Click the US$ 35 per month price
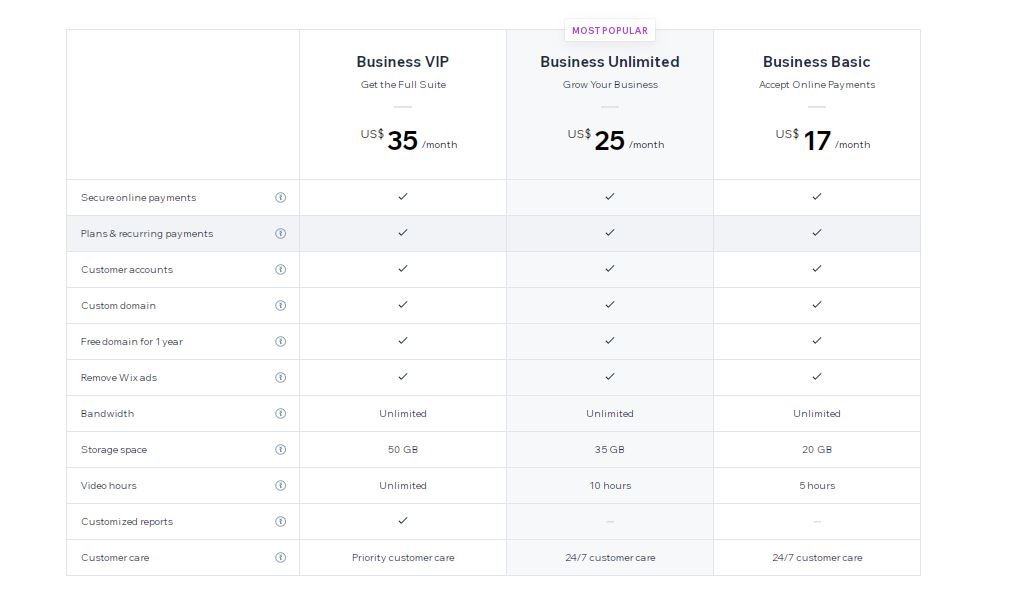The width and height of the screenshot is (1009, 595). coord(409,140)
